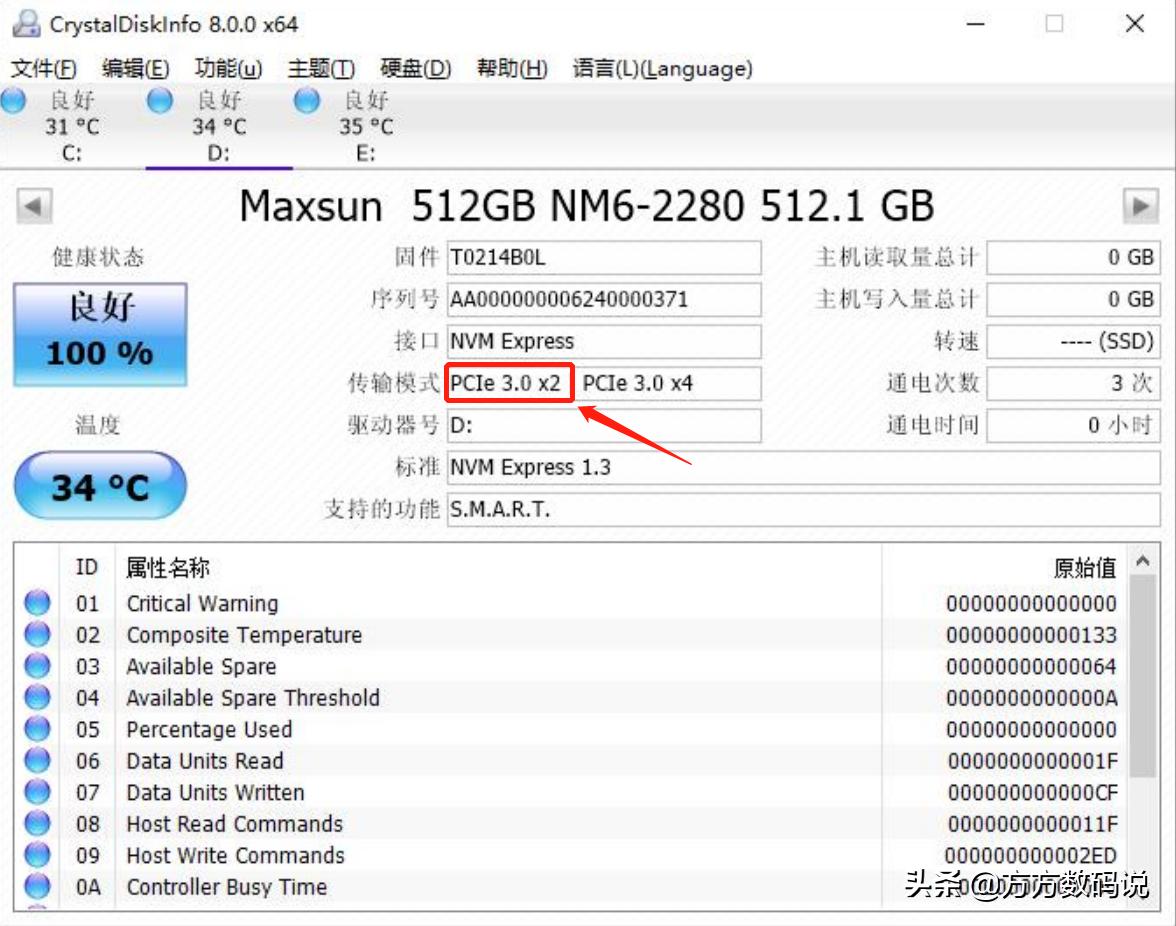Open the 语言(L)(Language) menu
1176x926 pixels.
point(662,69)
